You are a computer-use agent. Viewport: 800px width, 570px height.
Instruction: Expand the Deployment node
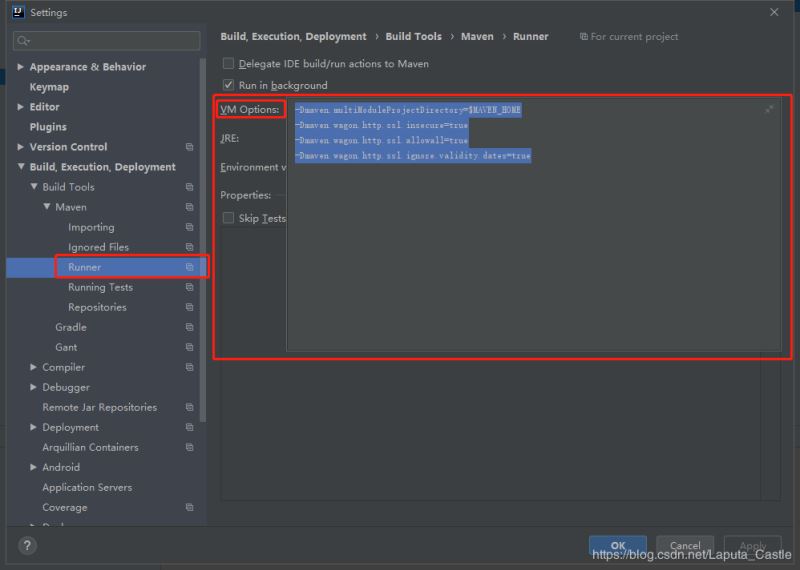[x=33, y=427]
